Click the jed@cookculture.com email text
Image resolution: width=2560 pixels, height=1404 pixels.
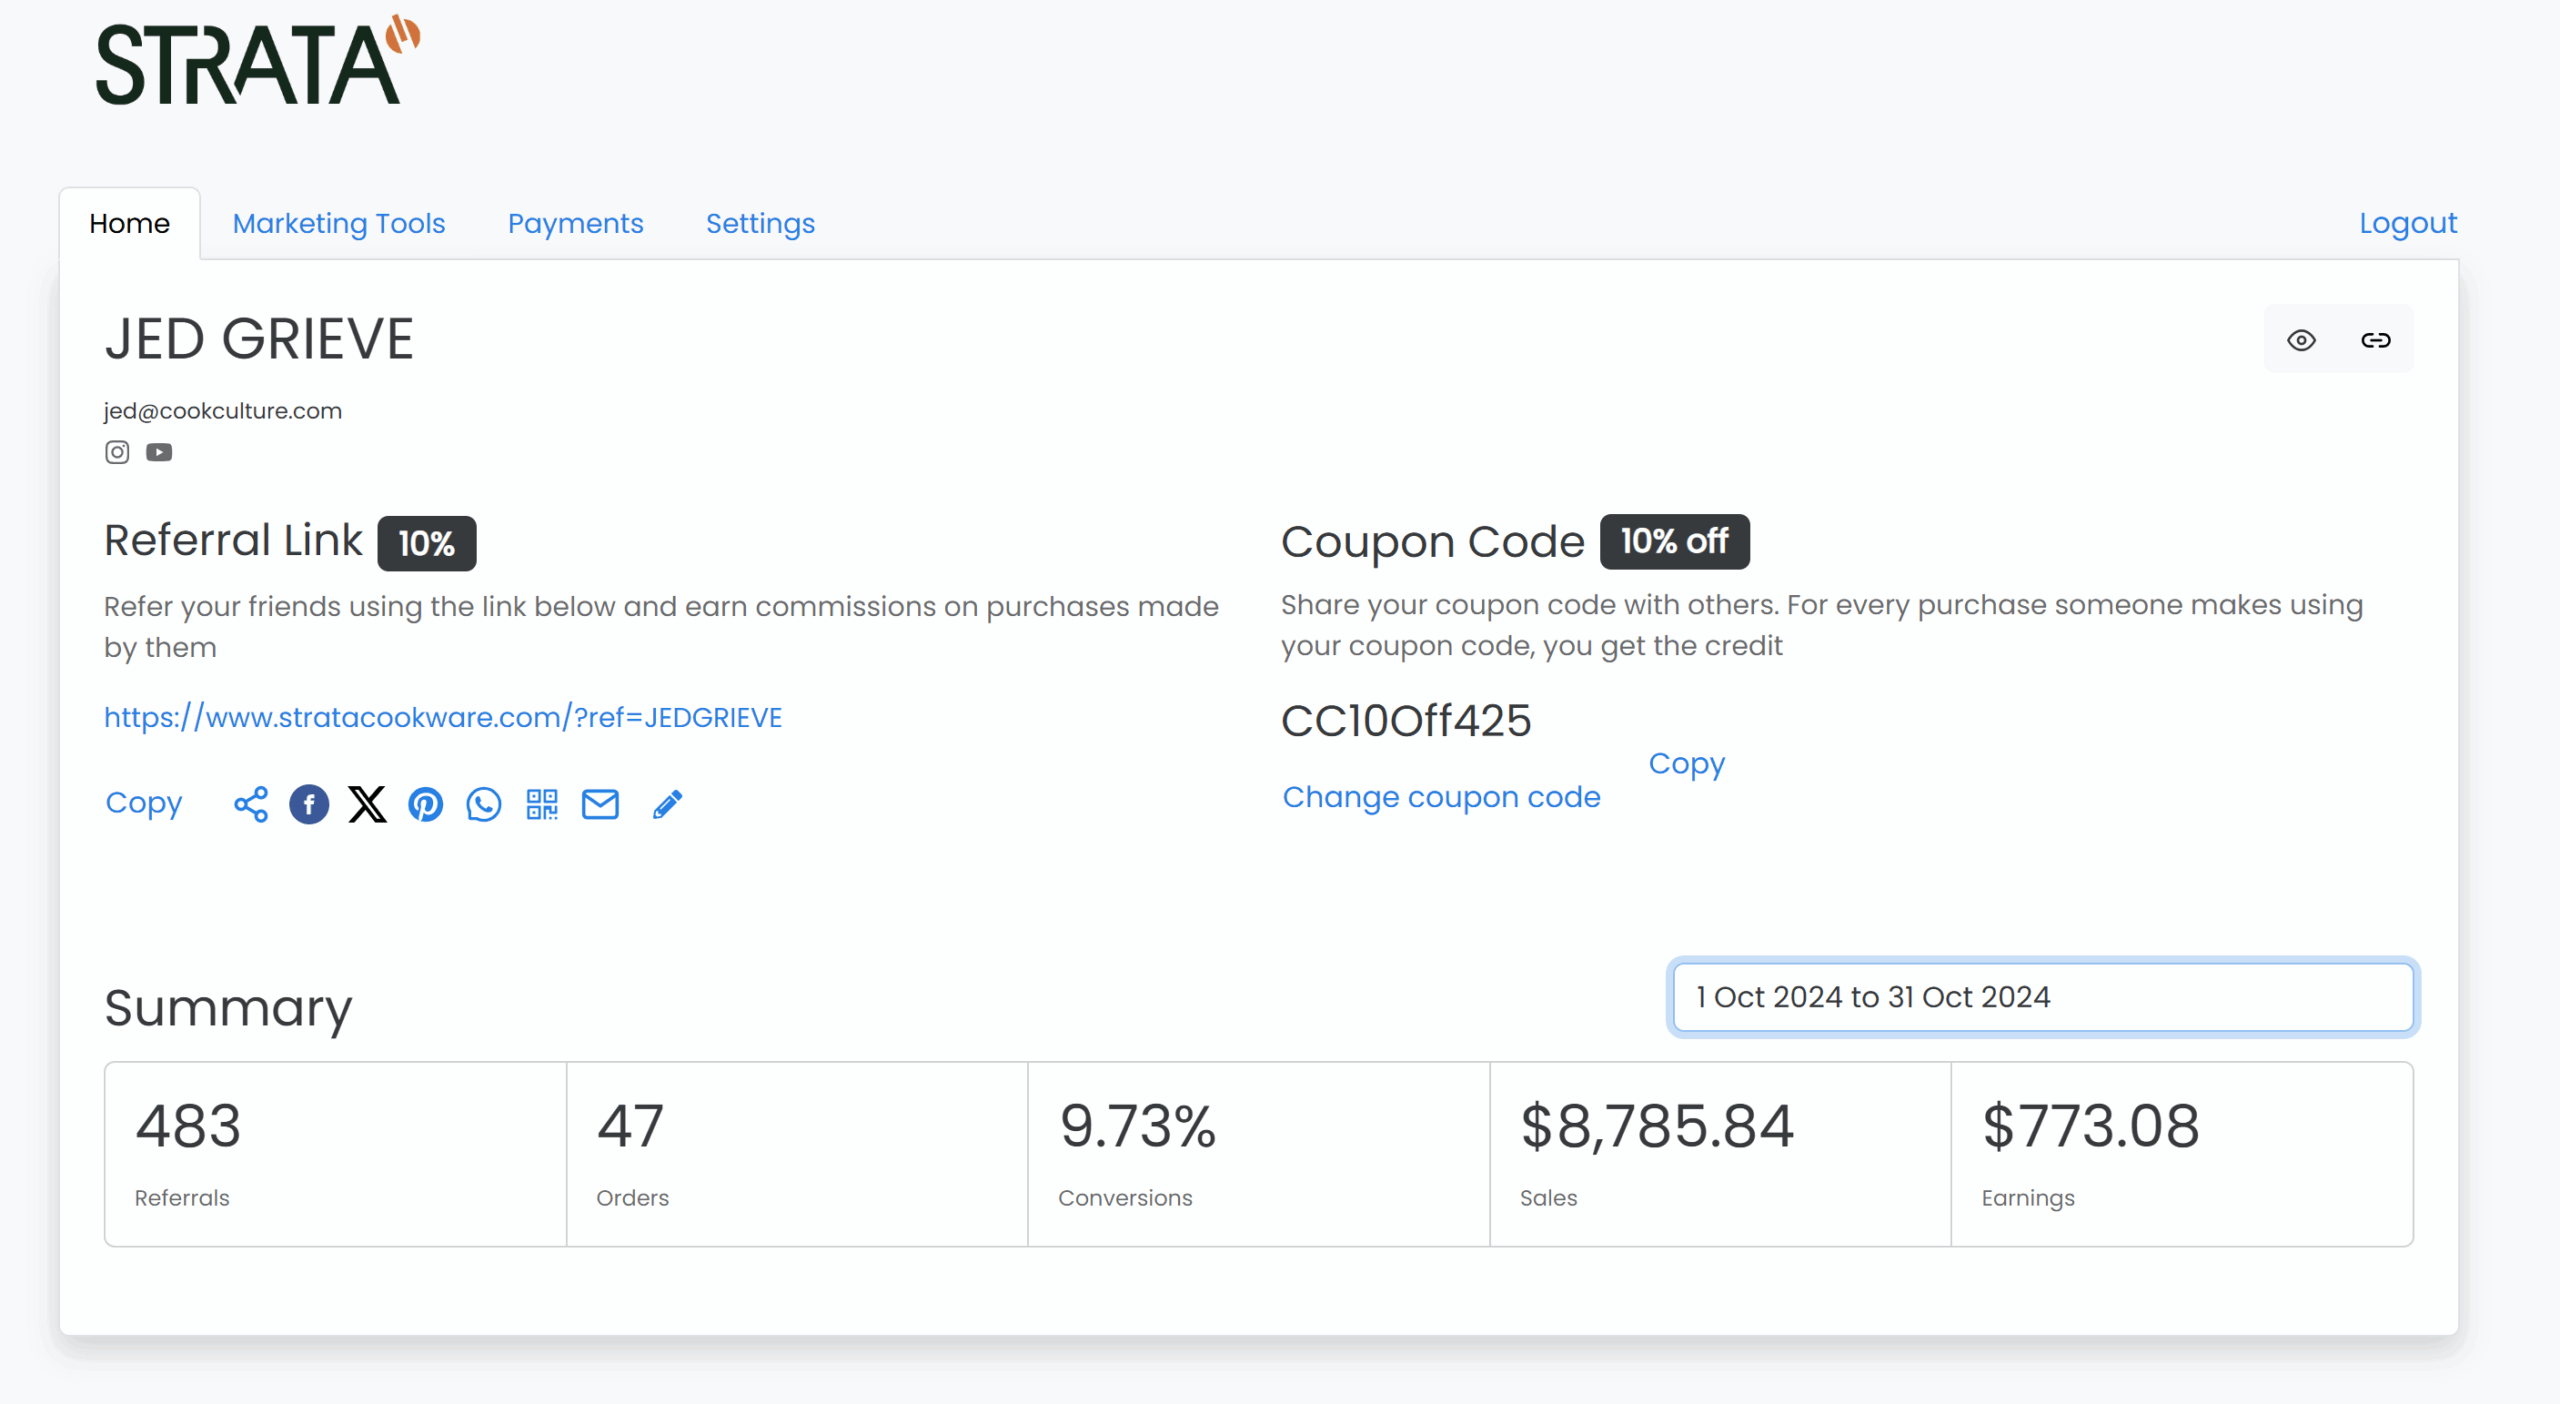point(223,411)
